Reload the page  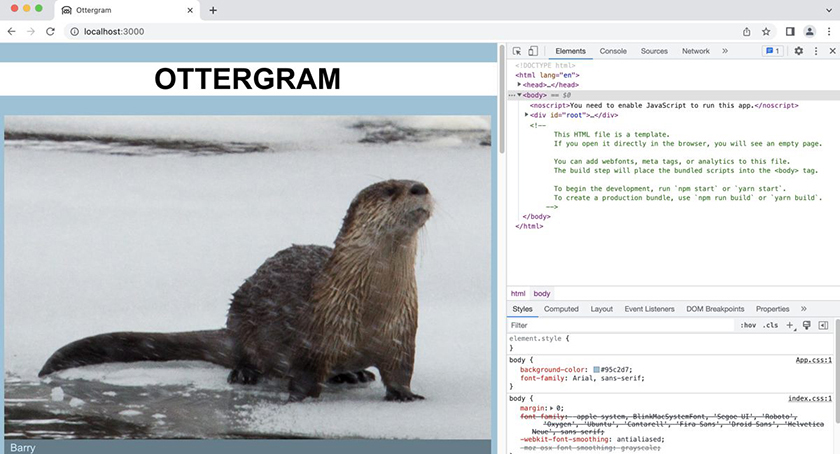pos(50,32)
